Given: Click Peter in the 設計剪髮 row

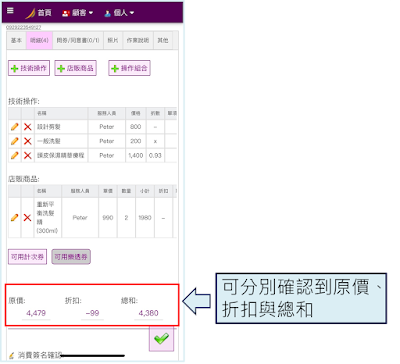Looking at the screenshot, I should click(107, 127).
